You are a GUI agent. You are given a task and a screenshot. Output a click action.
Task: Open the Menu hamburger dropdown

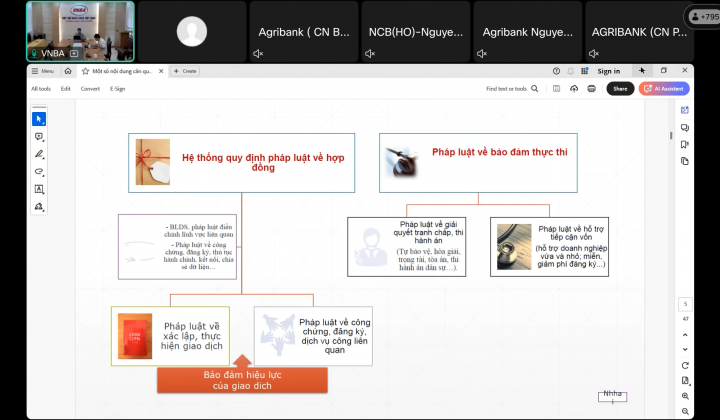point(43,71)
